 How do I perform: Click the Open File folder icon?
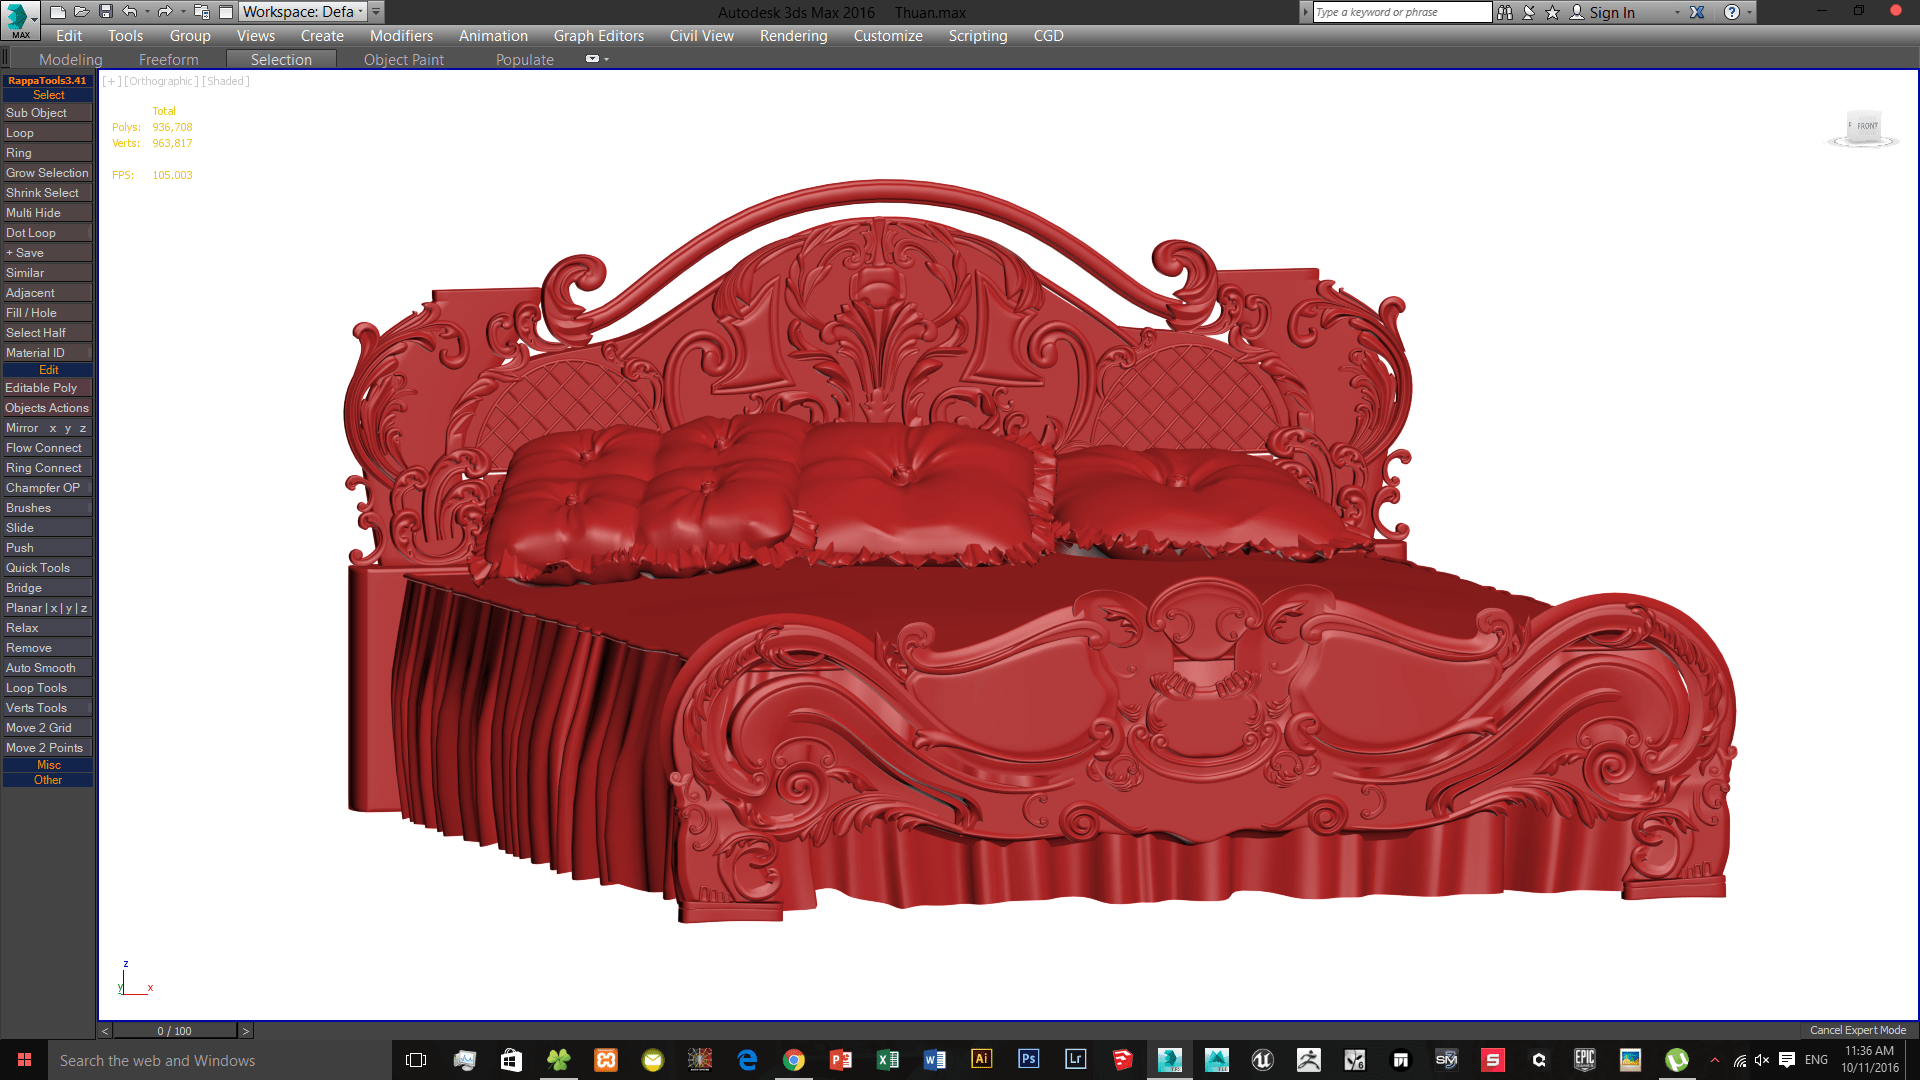point(82,12)
